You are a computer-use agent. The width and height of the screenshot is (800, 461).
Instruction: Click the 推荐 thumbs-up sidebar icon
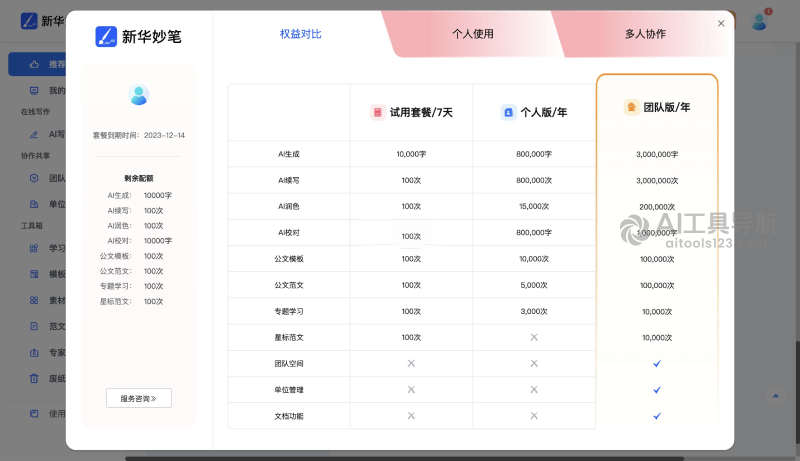click(x=34, y=64)
